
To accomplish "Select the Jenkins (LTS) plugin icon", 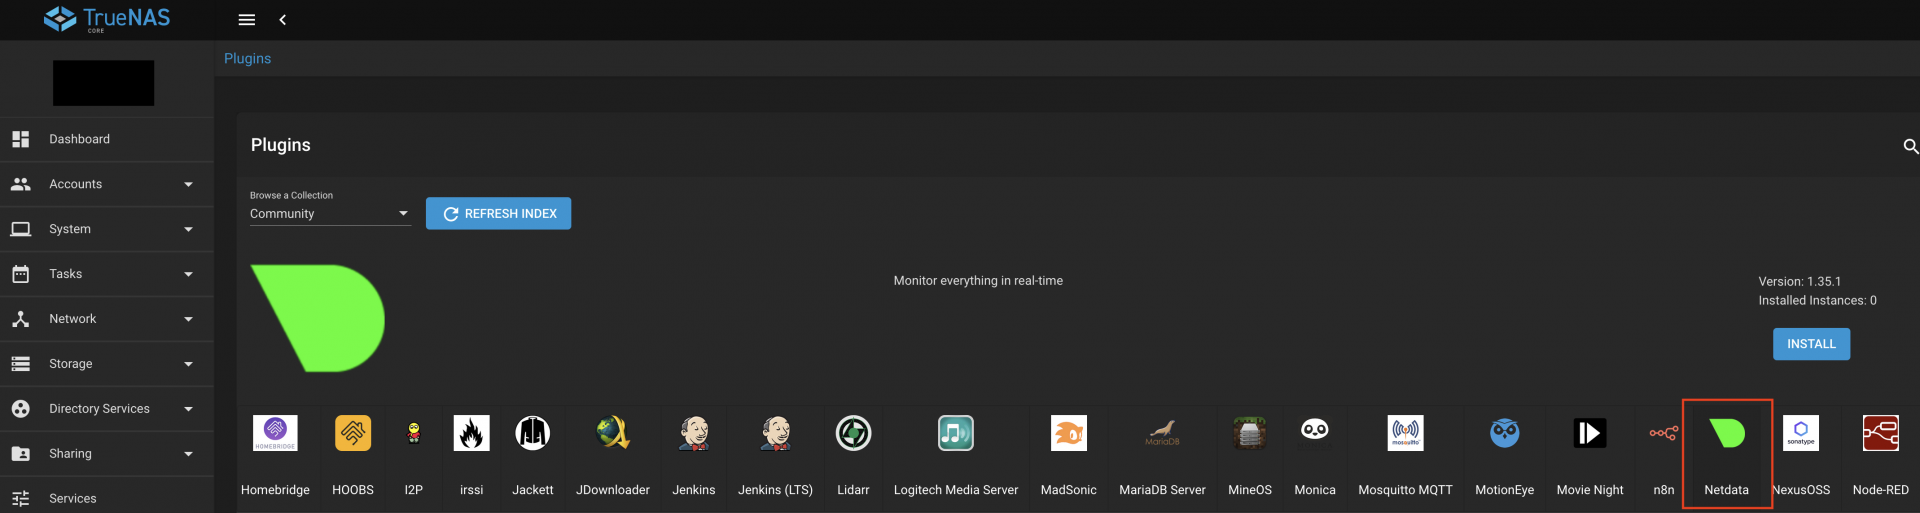I will 775,433.
